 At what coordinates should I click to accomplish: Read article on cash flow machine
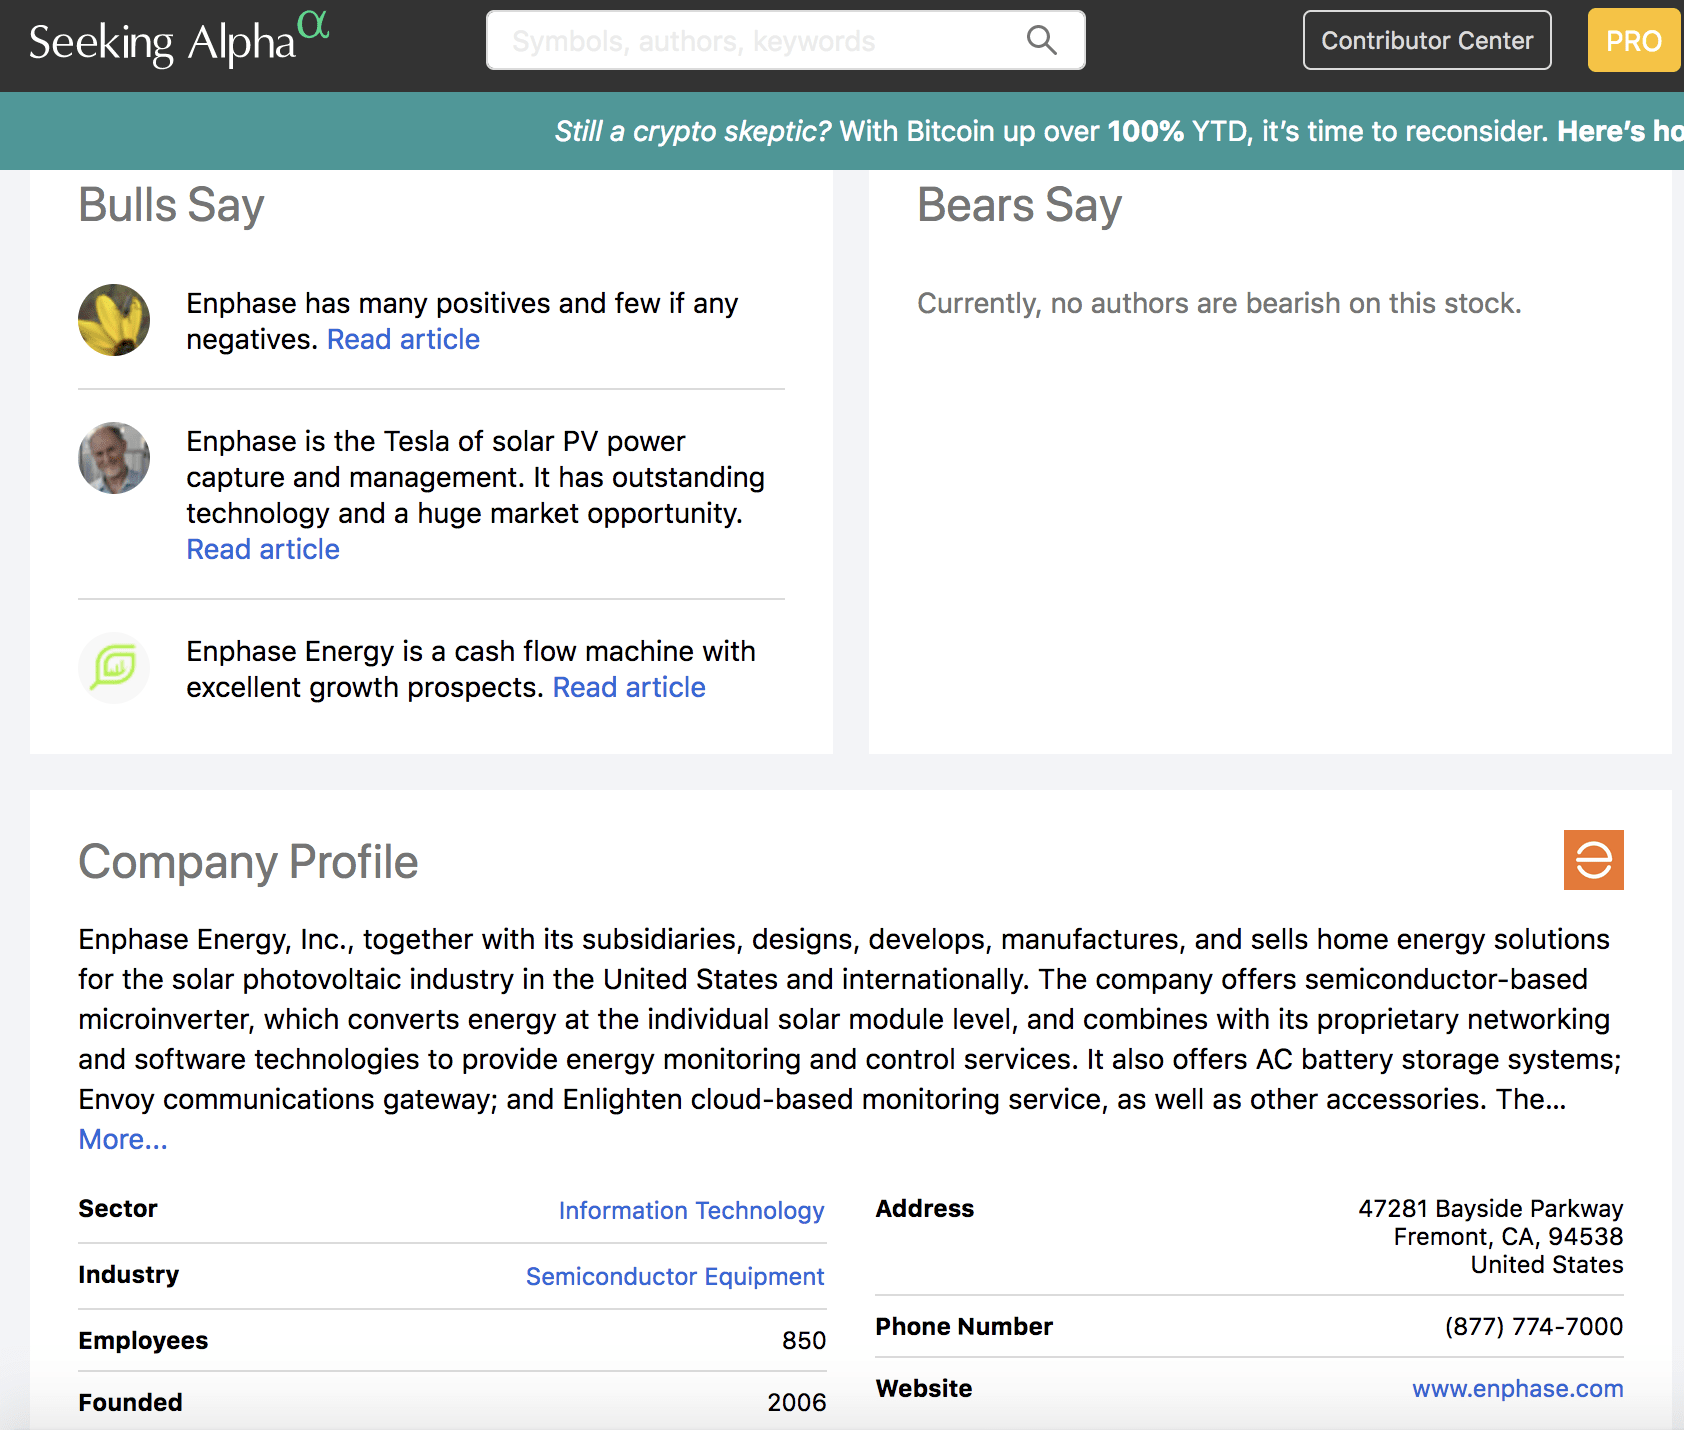pos(629,688)
